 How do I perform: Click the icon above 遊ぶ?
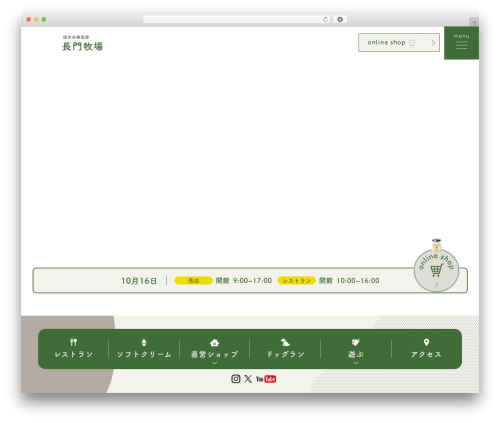356,342
